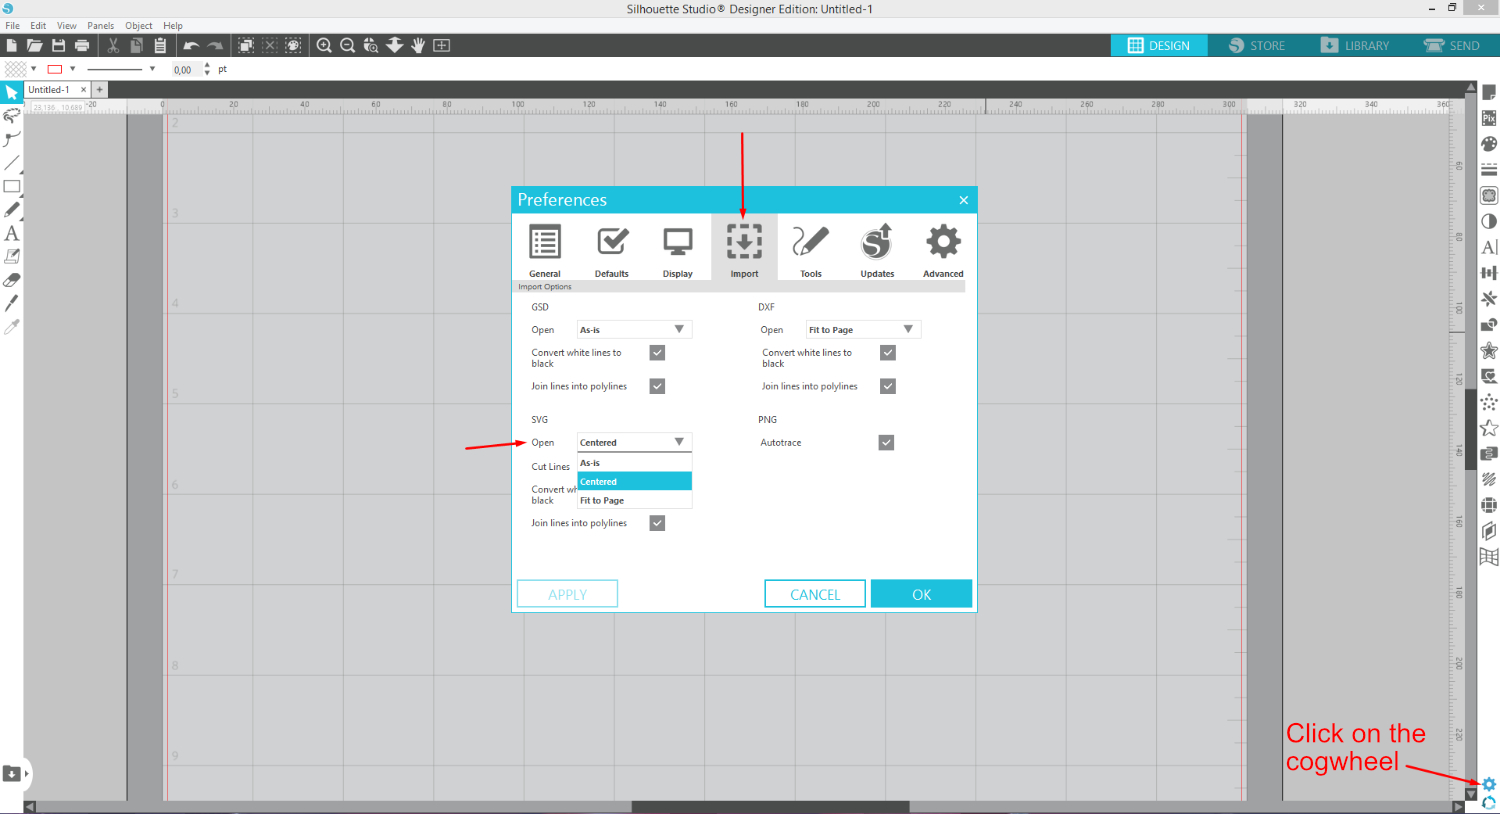This screenshot has width=1500, height=814.
Task: Click the preferences cogwheel icon
Action: tap(1489, 784)
